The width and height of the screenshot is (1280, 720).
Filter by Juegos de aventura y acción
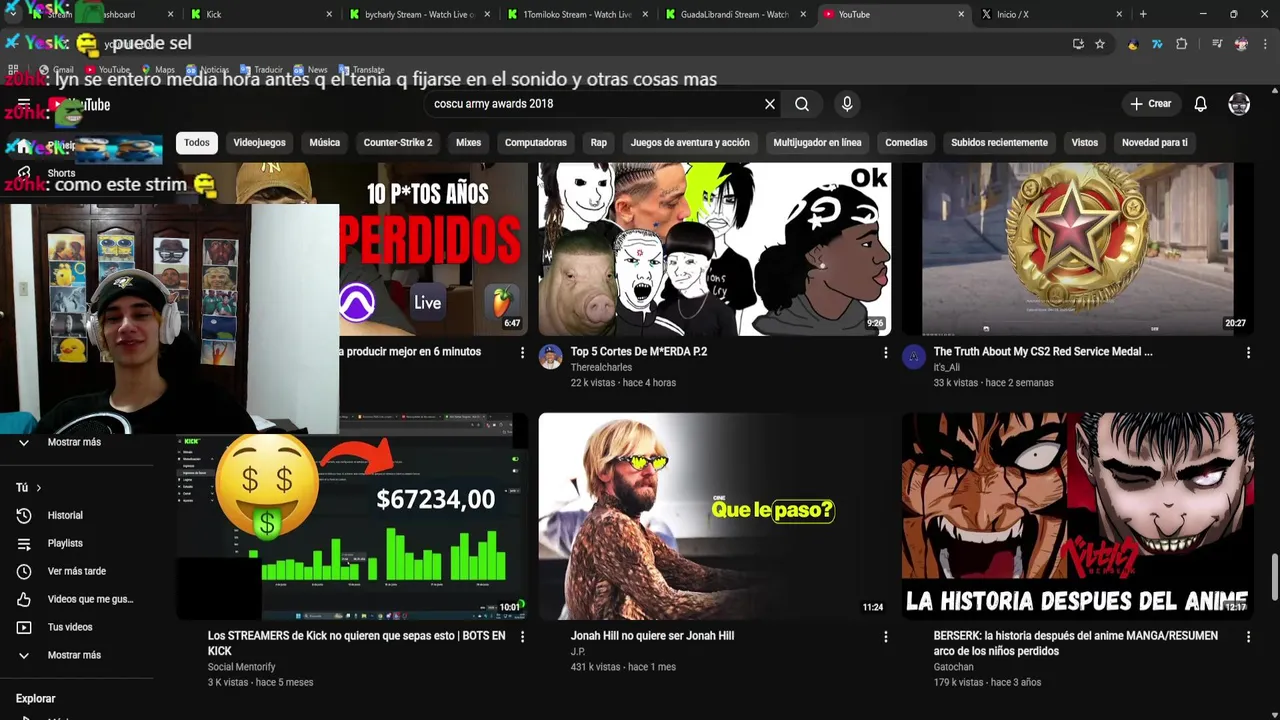tap(690, 143)
